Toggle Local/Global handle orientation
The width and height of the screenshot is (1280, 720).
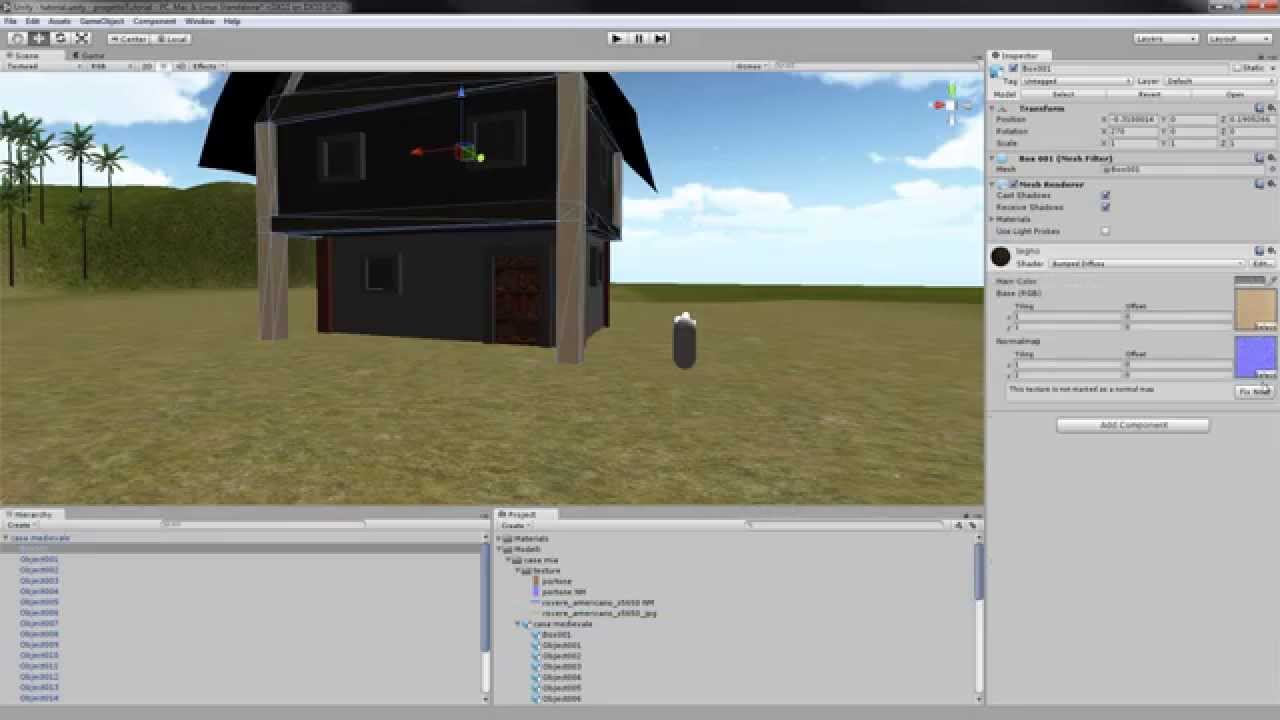[171, 39]
